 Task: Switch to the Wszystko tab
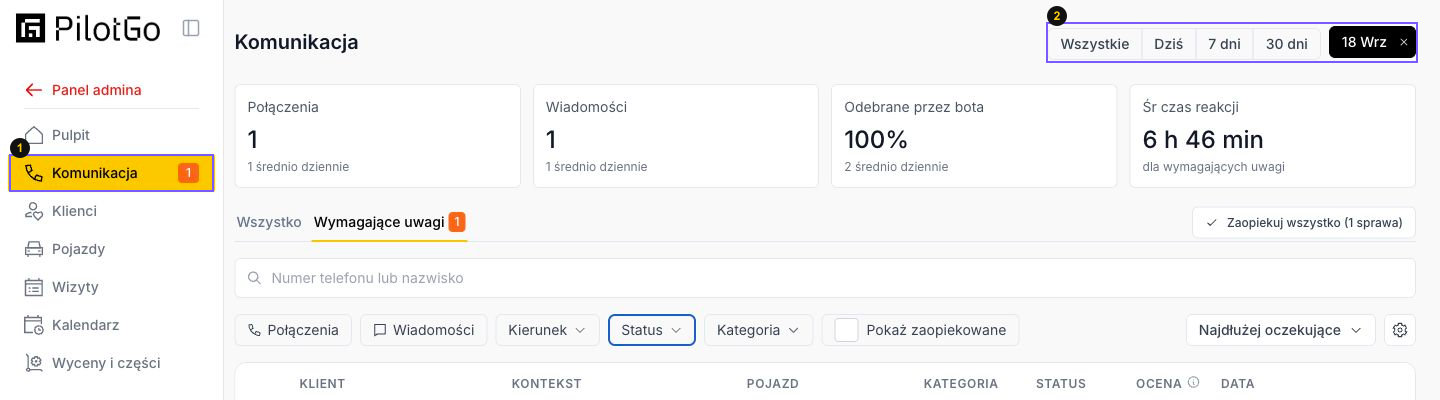269,222
